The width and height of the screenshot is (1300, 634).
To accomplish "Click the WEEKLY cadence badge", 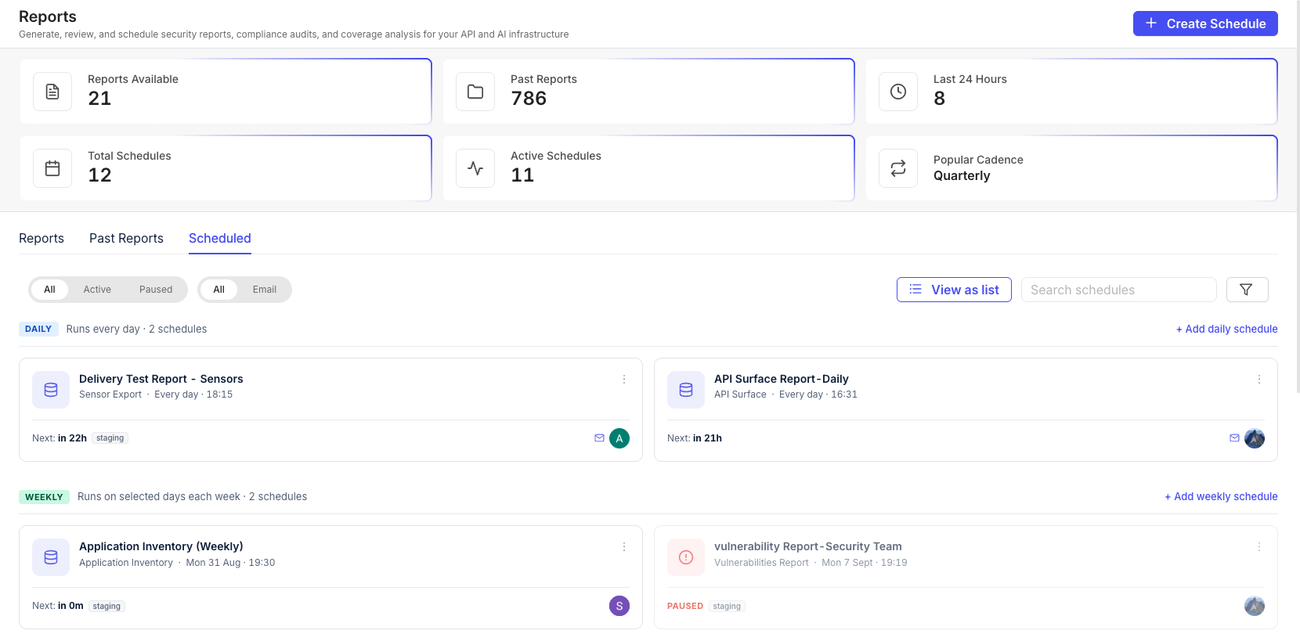I will [44, 497].
